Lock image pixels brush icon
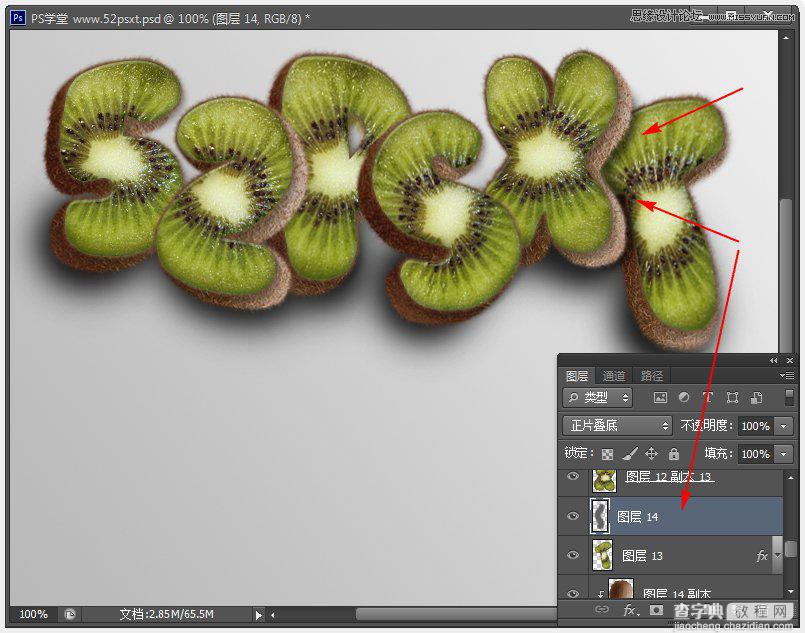This screenshot has width=805, height=633. [630, 453]
